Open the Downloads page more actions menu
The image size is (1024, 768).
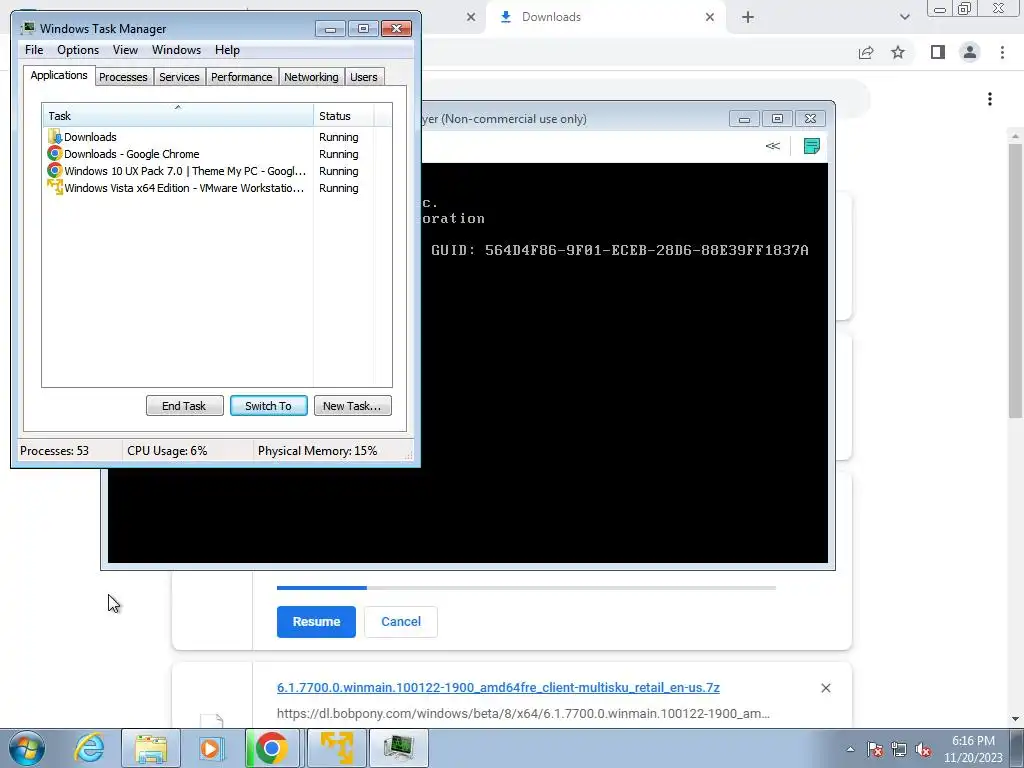(990, 99)
